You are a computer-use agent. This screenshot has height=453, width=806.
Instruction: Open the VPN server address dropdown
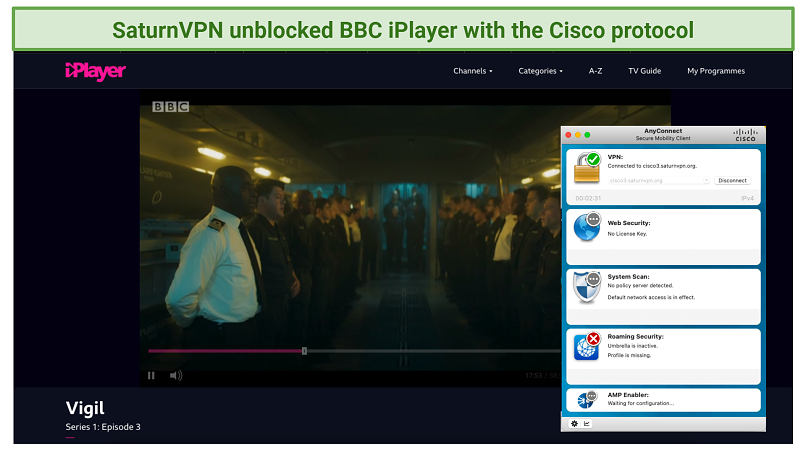click(x=706, y=180)
